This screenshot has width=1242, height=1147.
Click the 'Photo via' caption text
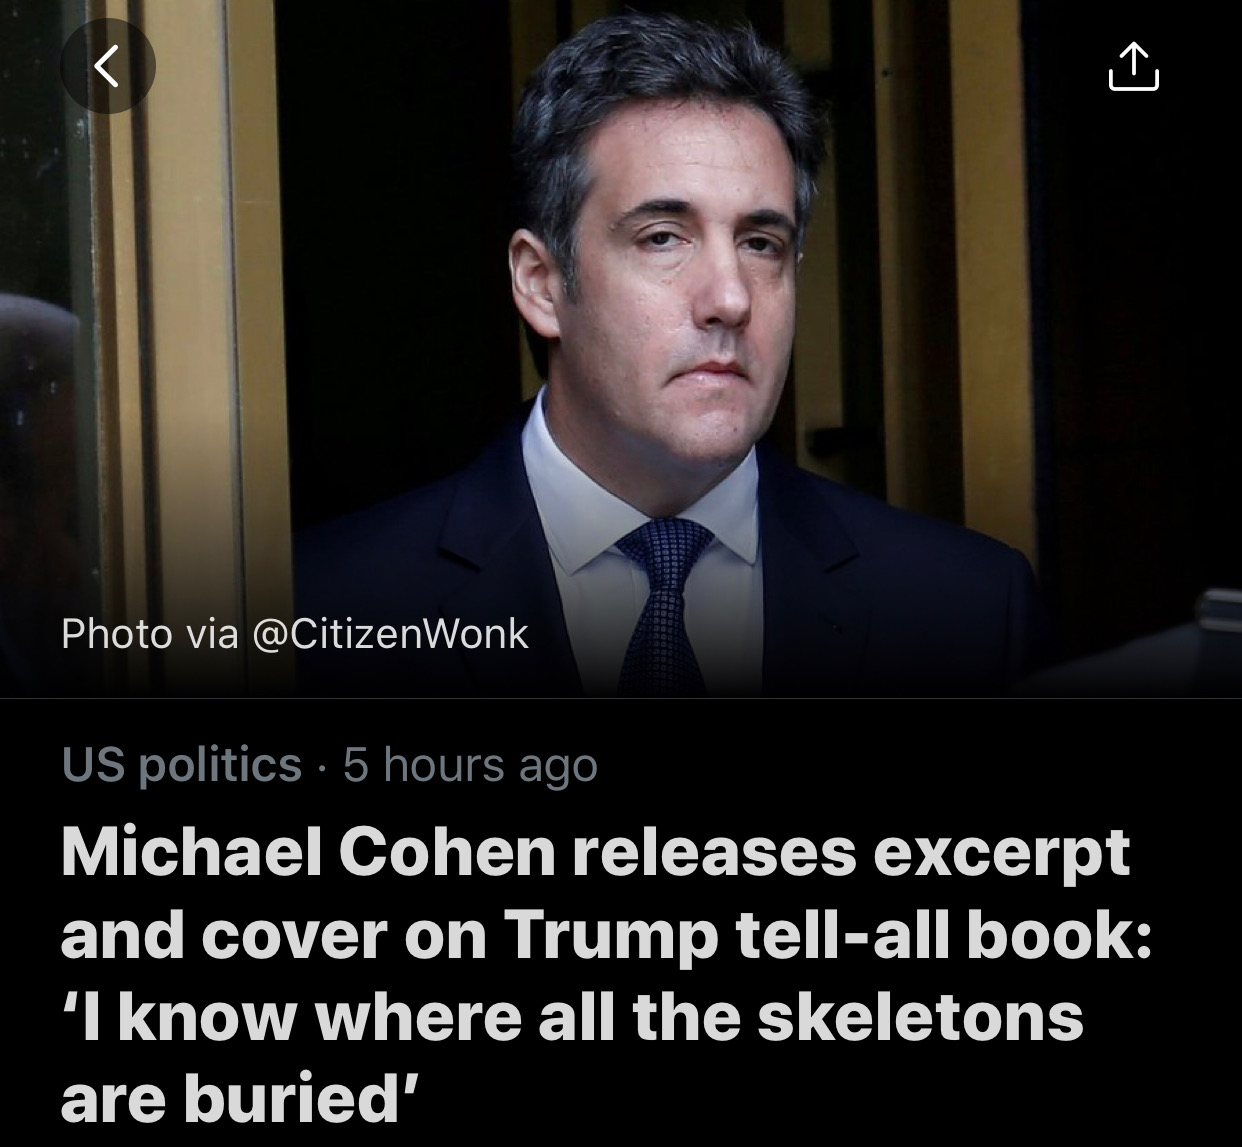point(150,634)
